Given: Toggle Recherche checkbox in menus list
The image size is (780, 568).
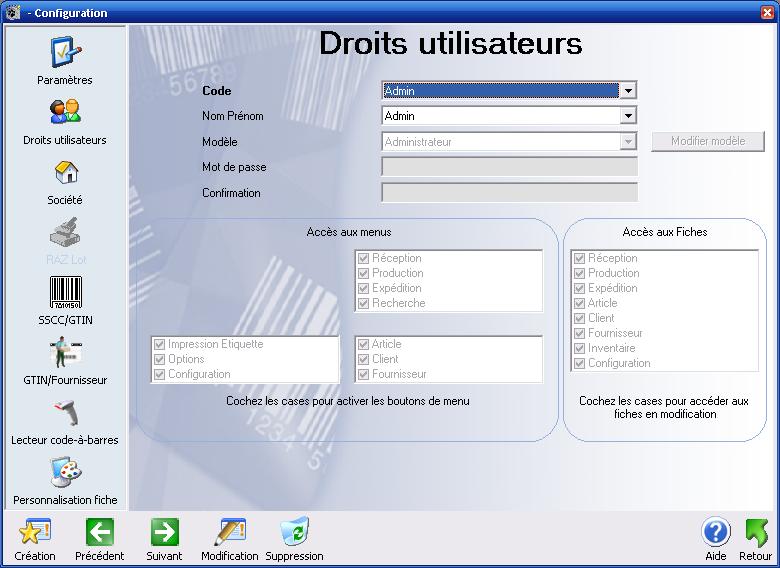Looking at the screenshot, I should coord(363,303).
